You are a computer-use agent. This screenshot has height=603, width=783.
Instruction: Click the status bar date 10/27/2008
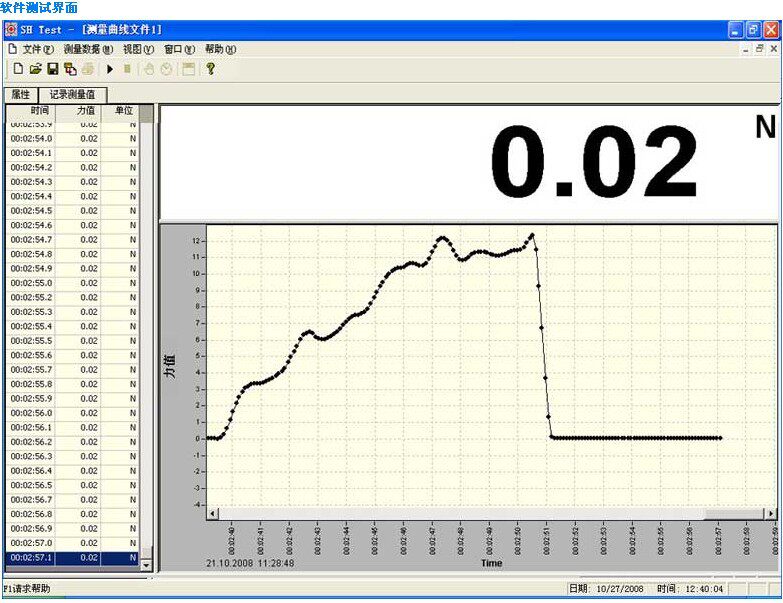[x=620, y=589]
